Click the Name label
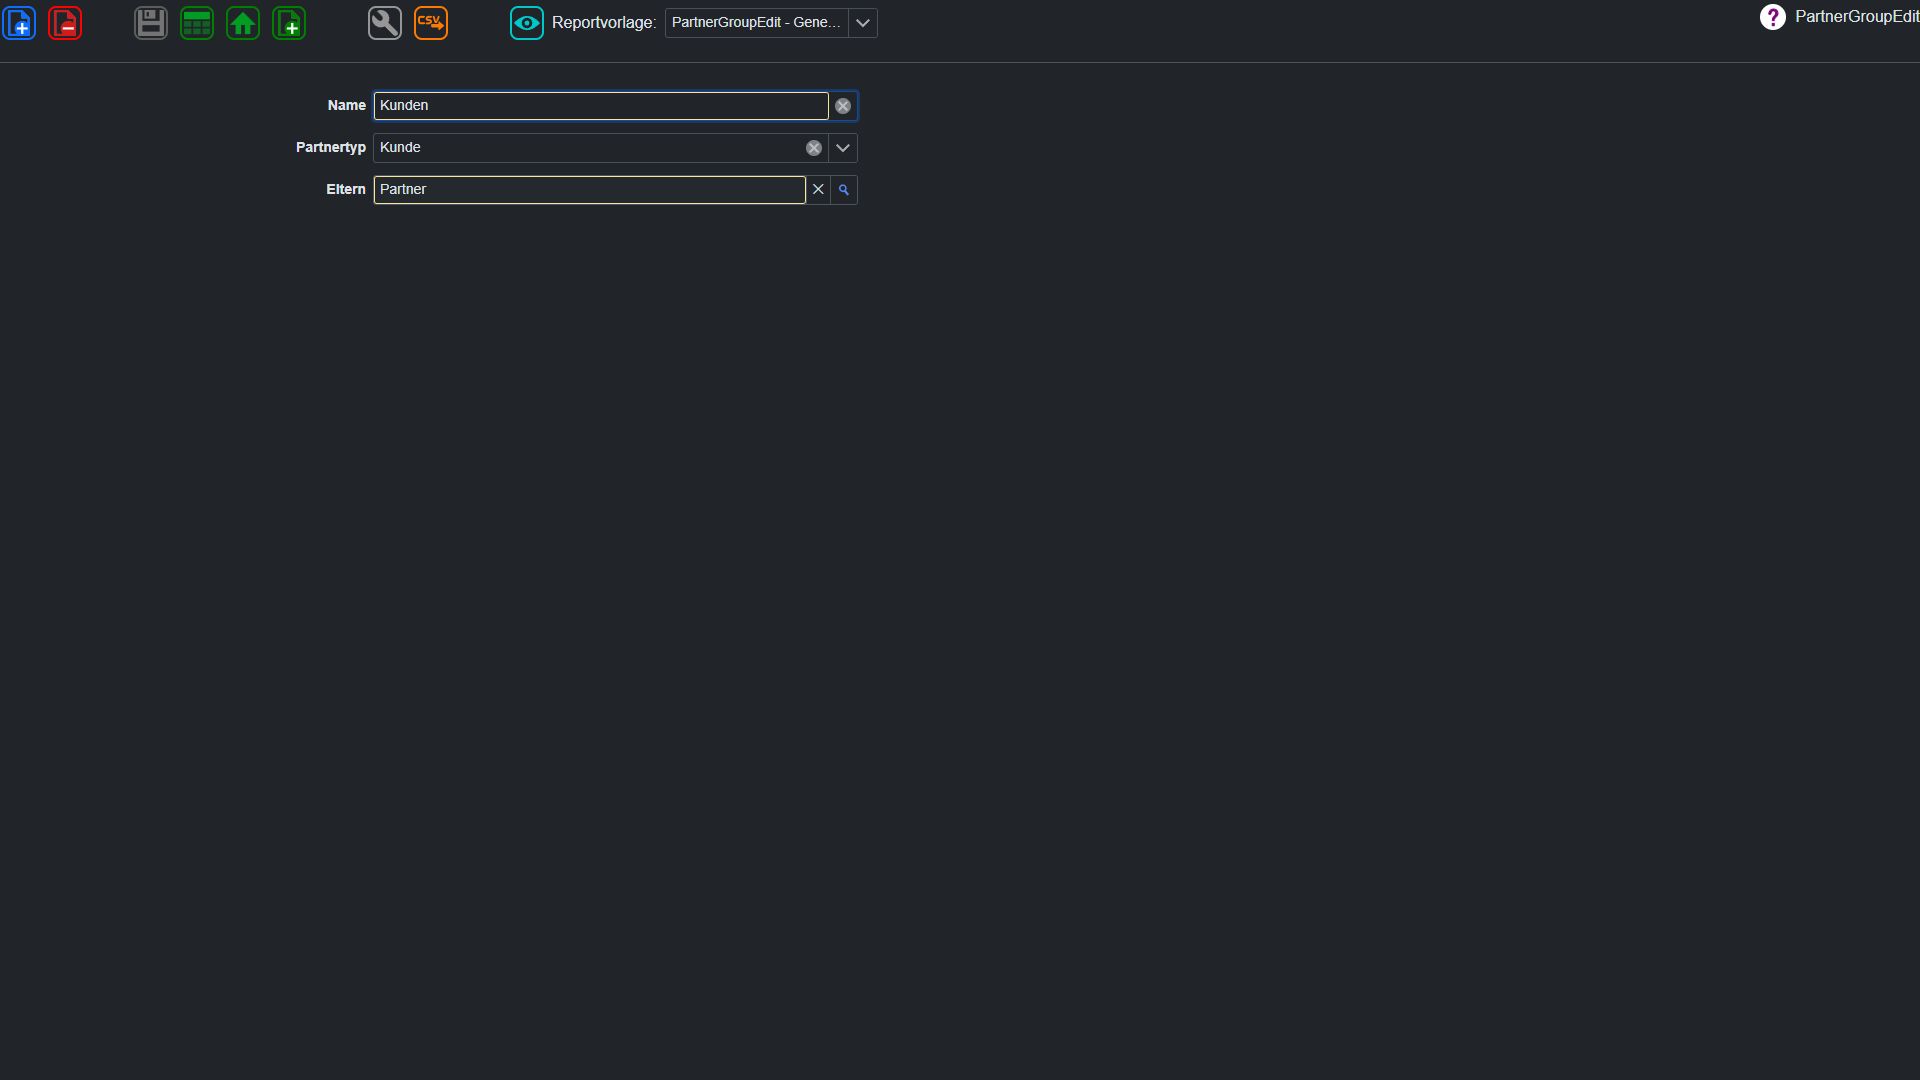Viewport: 1920px width, 1080px height. point(347,106)
